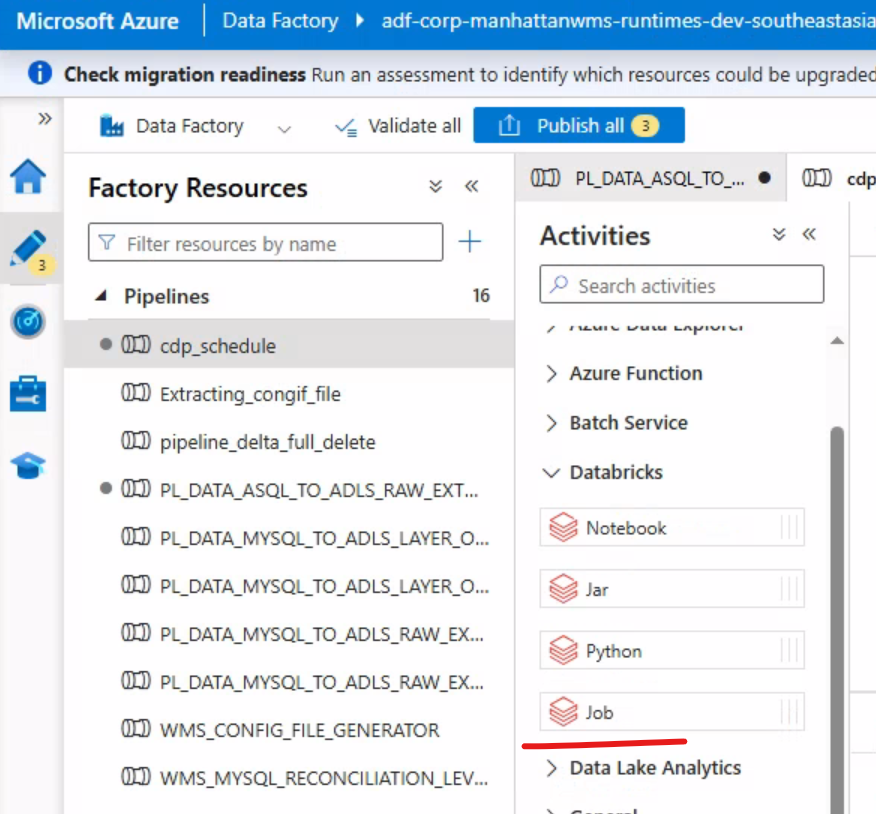Click the Activities scroll-up arrow
This screenshot has height=814, width=876.
(837, 340)
